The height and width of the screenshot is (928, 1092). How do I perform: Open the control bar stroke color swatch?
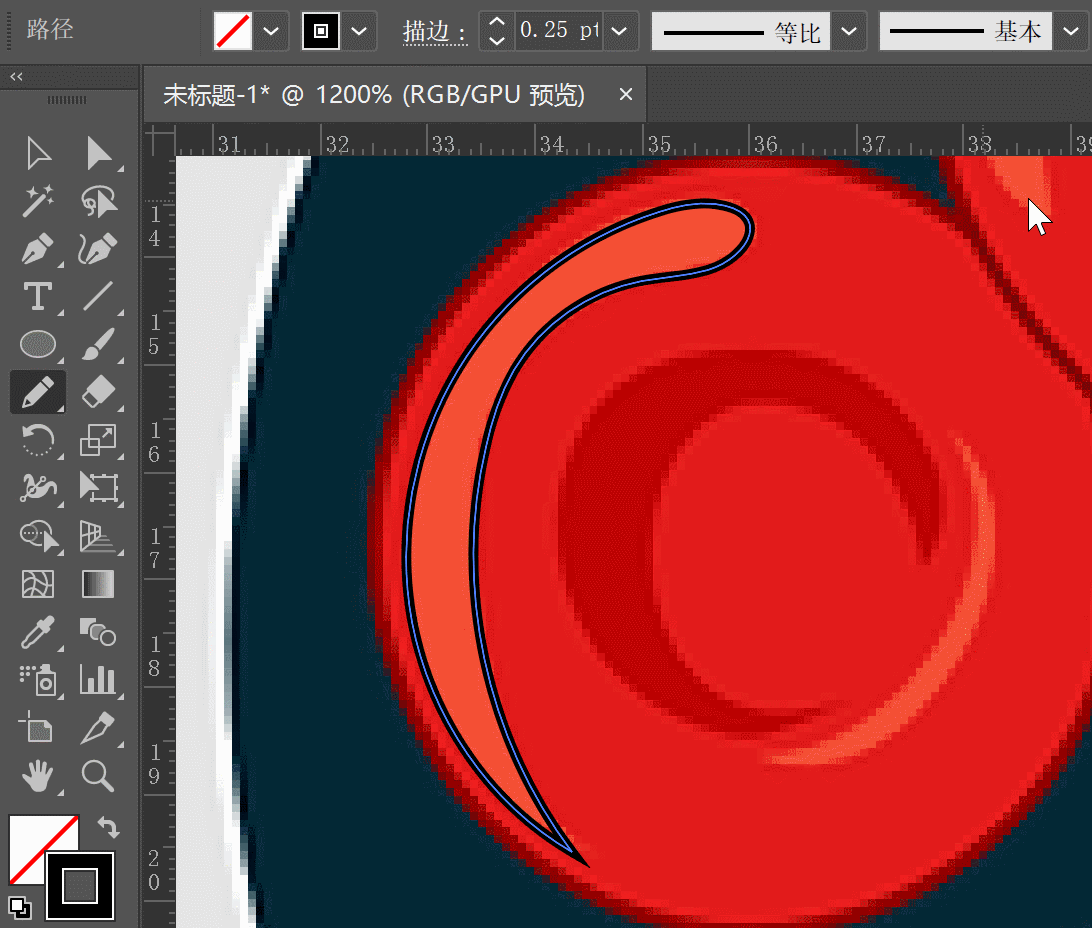coord(321,31)
